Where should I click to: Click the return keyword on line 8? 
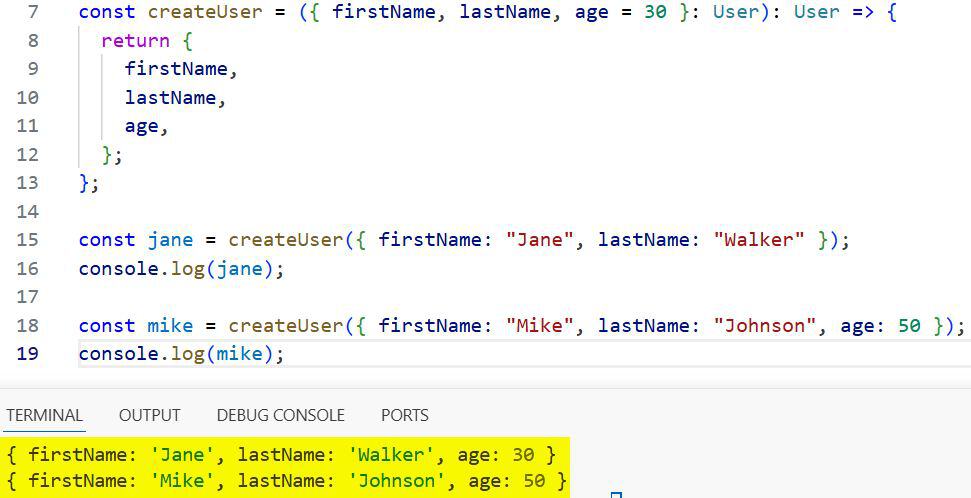[x=135, y=41]
